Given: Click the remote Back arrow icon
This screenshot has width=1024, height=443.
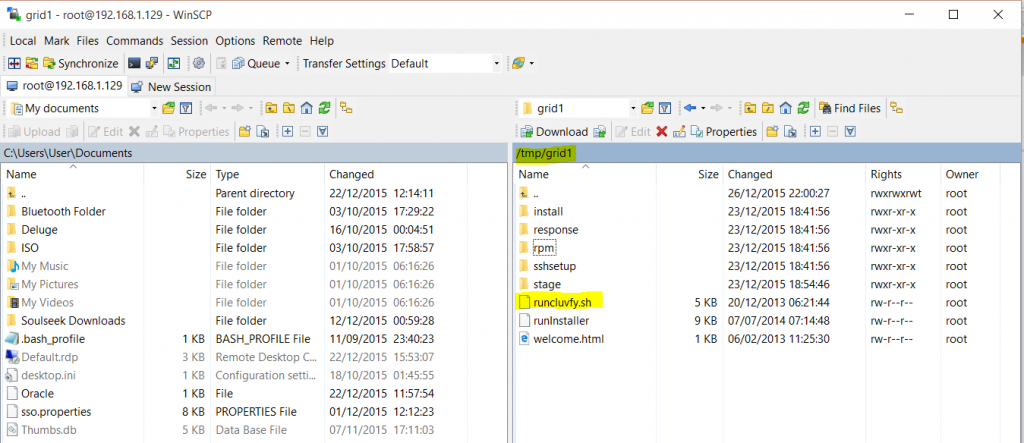Looking at the screenshot, I should point(691,108).
